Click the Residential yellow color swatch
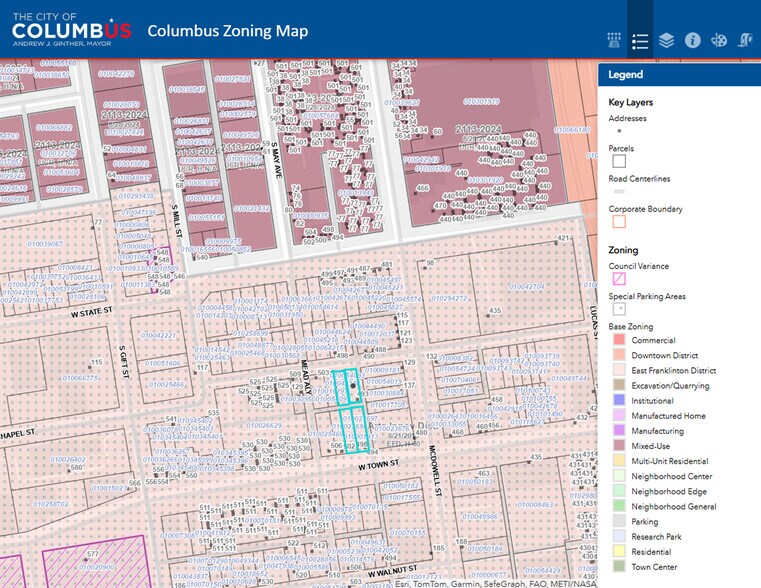Viewport: 761px width, 588px height. [x=619, y=552]
